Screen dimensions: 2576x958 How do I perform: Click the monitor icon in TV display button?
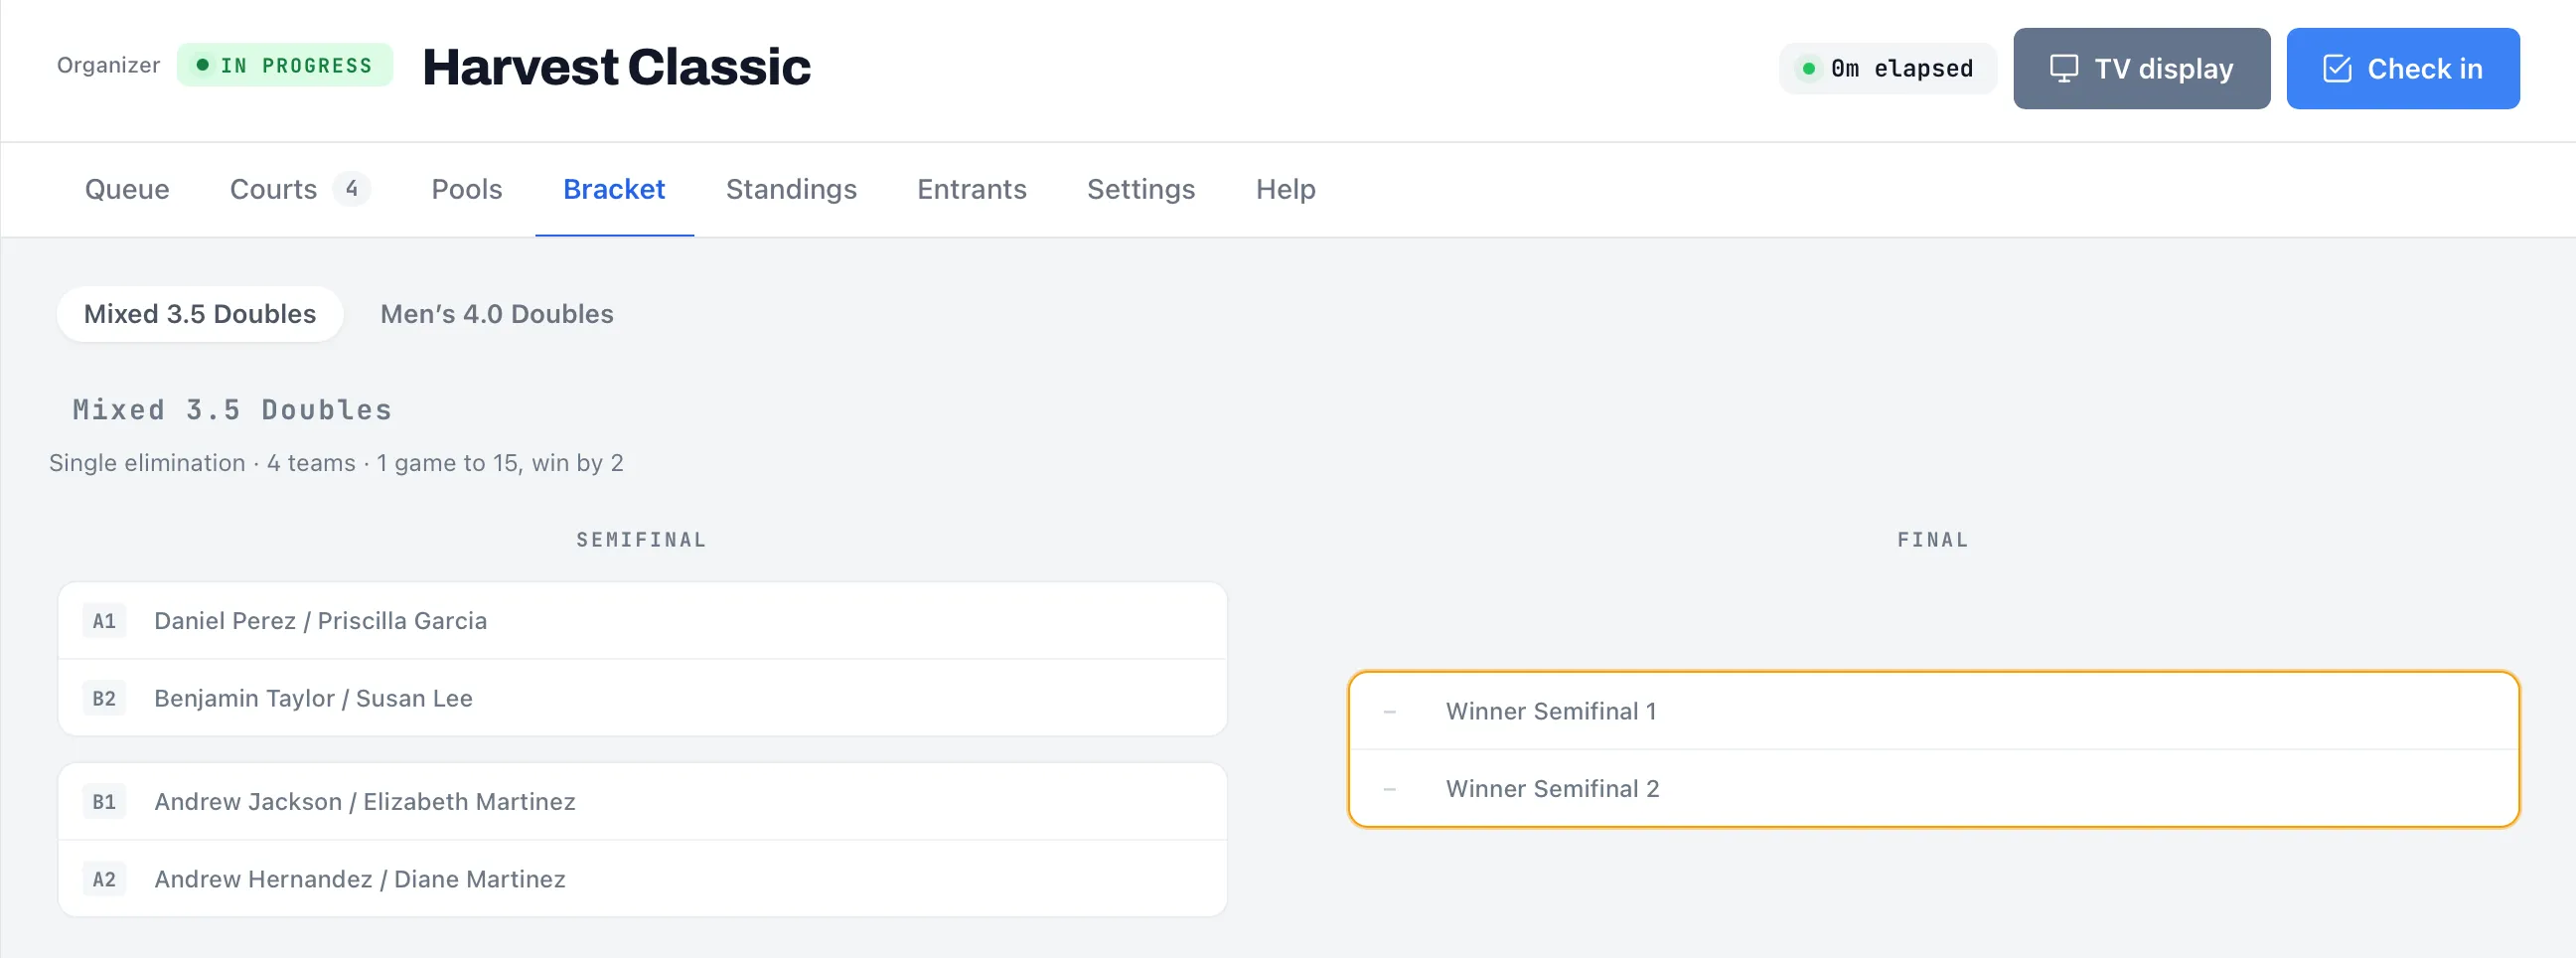[2063, 68]
